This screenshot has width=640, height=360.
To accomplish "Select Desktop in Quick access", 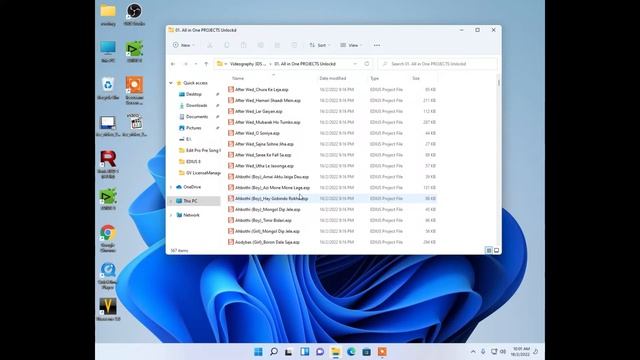I will point(194,94).
